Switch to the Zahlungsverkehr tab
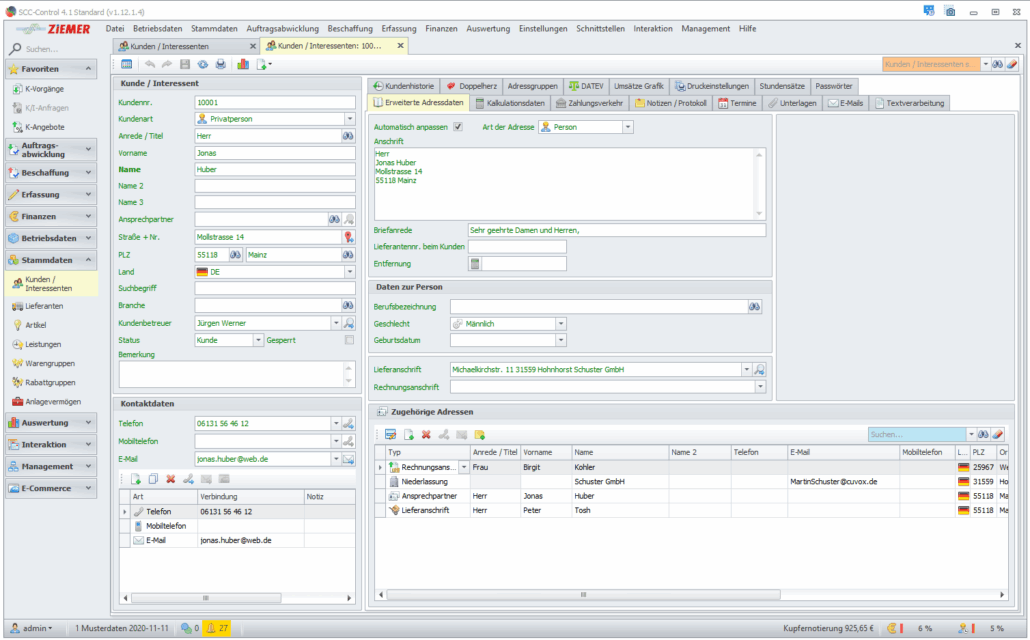The width and height of the screenshot is (1030, 640). [x=589, y=103]
